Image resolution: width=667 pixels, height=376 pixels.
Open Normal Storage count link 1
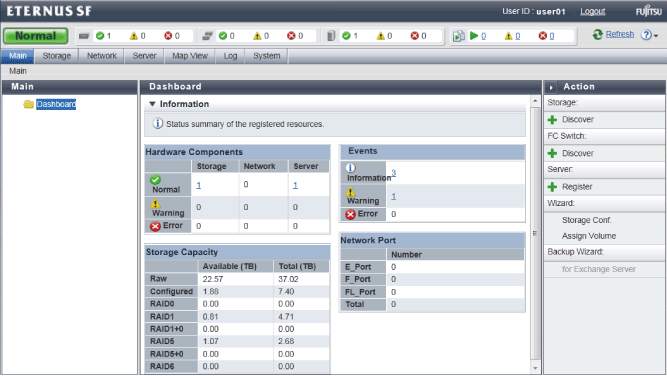click(x=199, y=185)
